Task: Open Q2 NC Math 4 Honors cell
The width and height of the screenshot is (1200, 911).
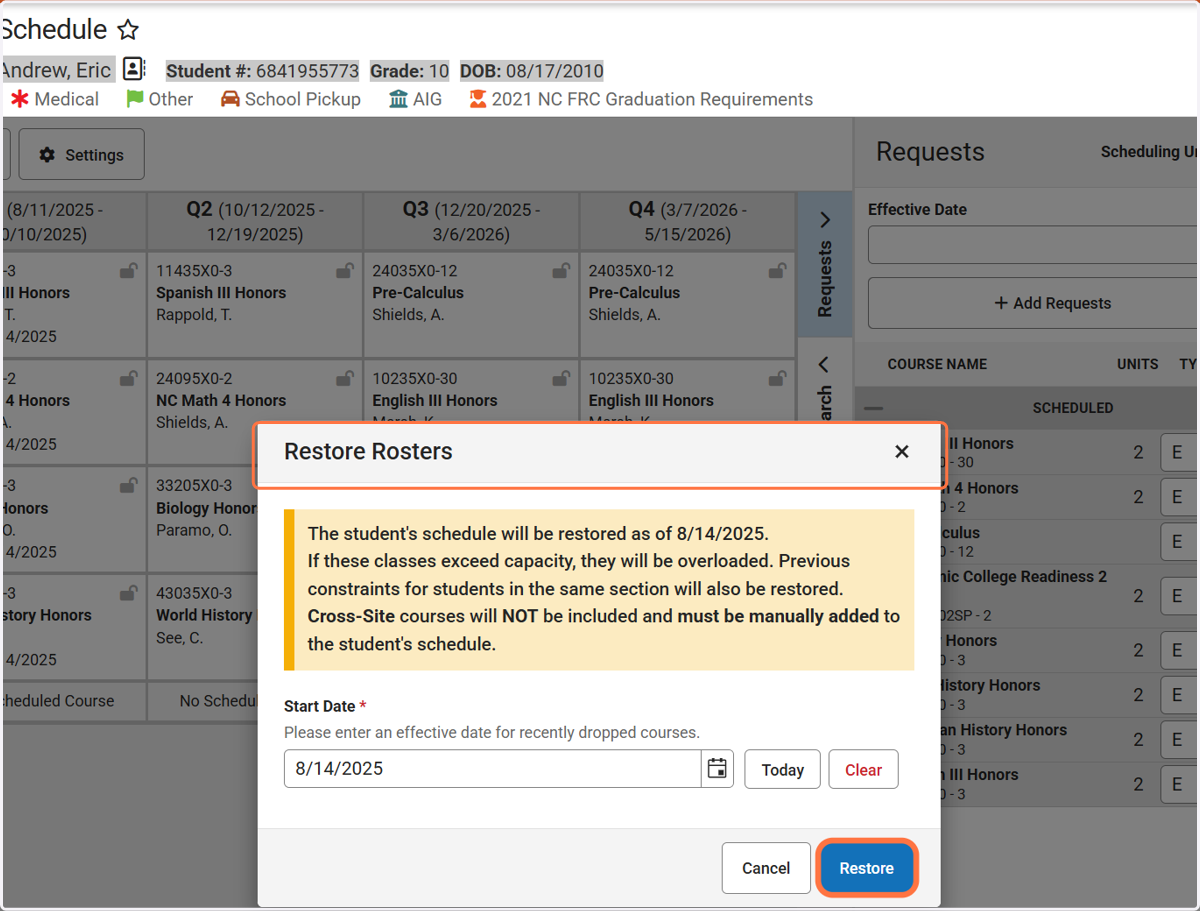Action: pyautogui.click(x=255, y=412)
